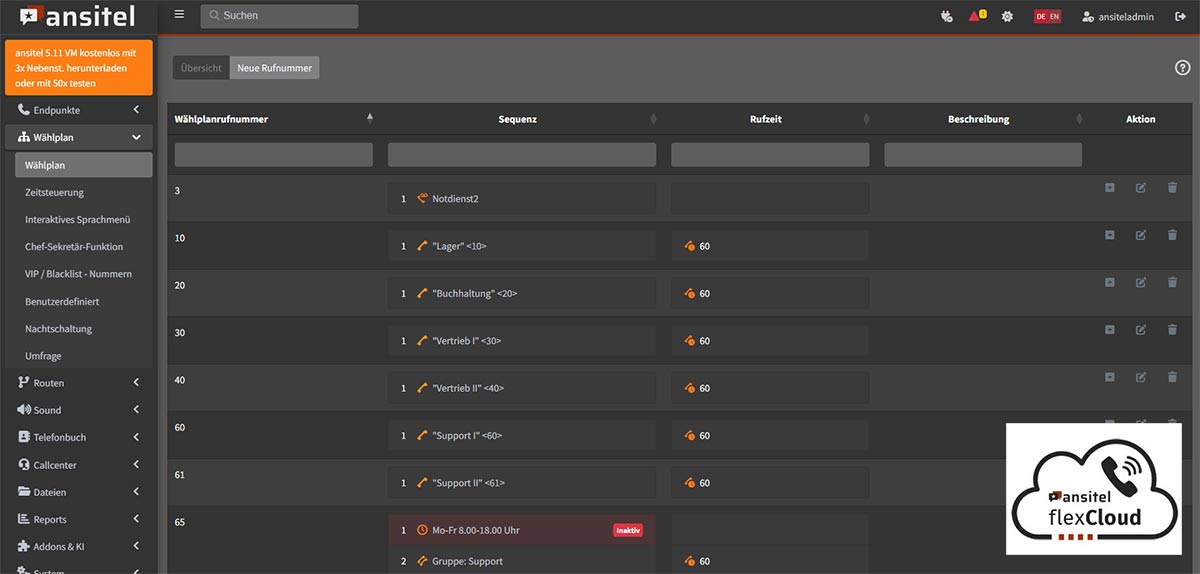Screen dimensions: 1200x574
Task: Open the ansiteladmin user menu
Action: [1118, 16]
